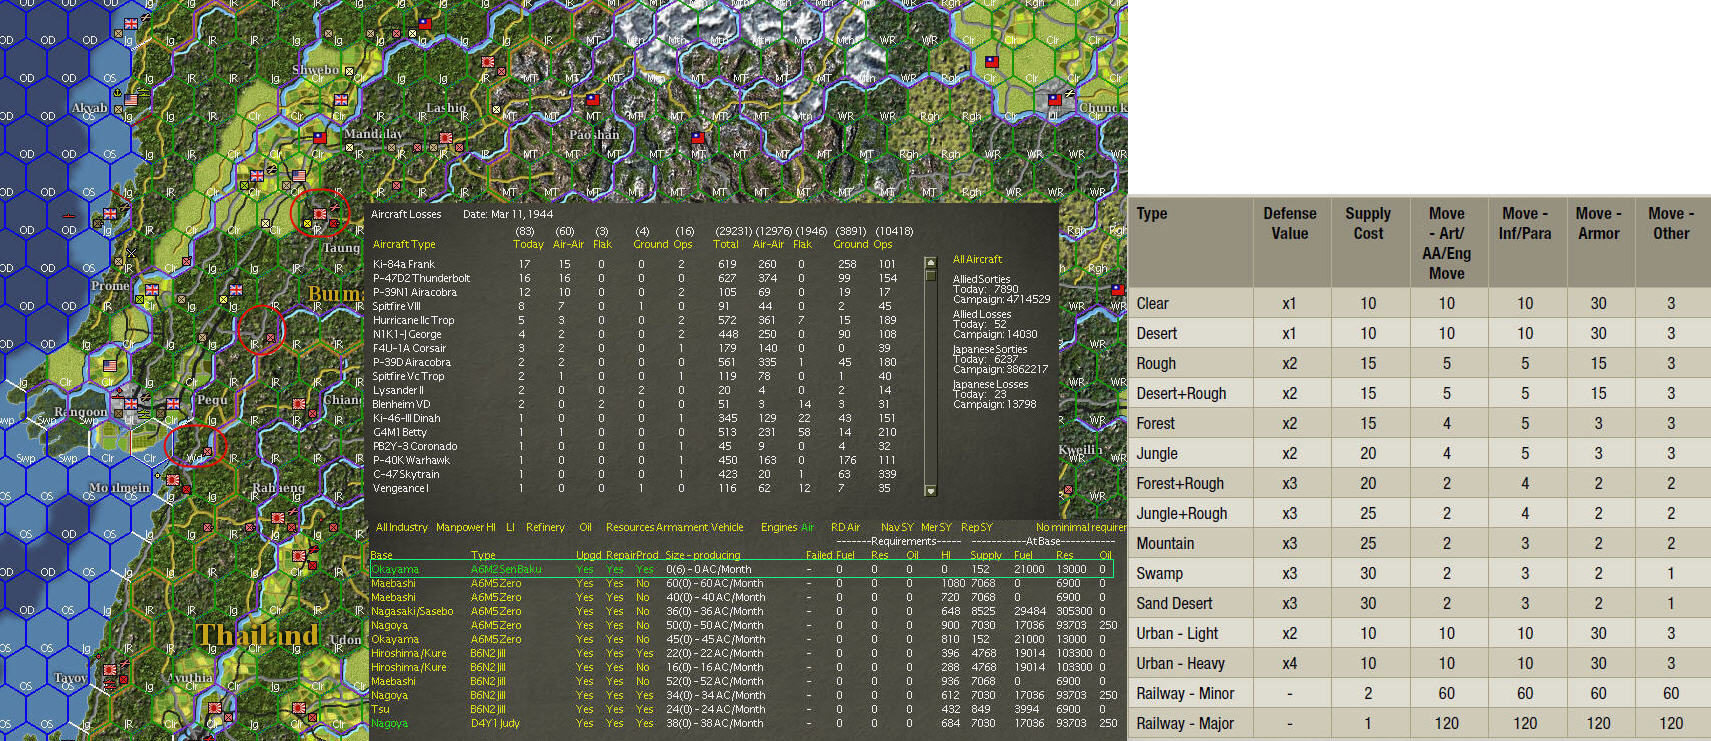
Task: Select the US flag unit beside Akyab
Action: (131, 100)
